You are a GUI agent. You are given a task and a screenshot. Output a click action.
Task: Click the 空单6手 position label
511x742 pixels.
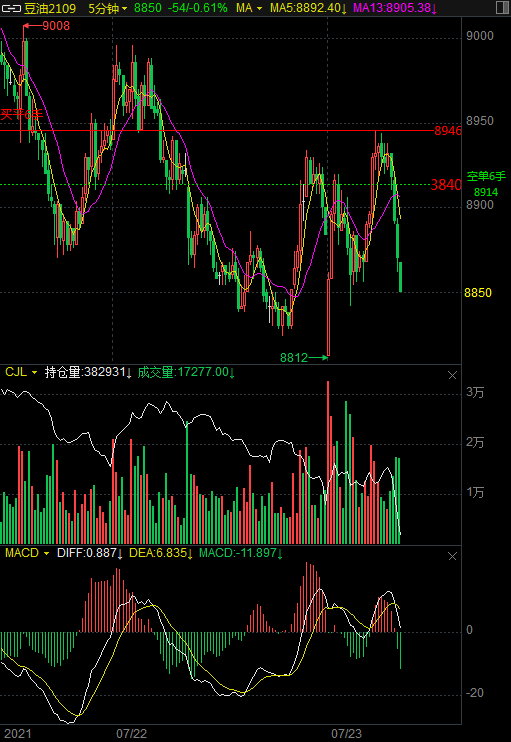[x=486, y=177]
